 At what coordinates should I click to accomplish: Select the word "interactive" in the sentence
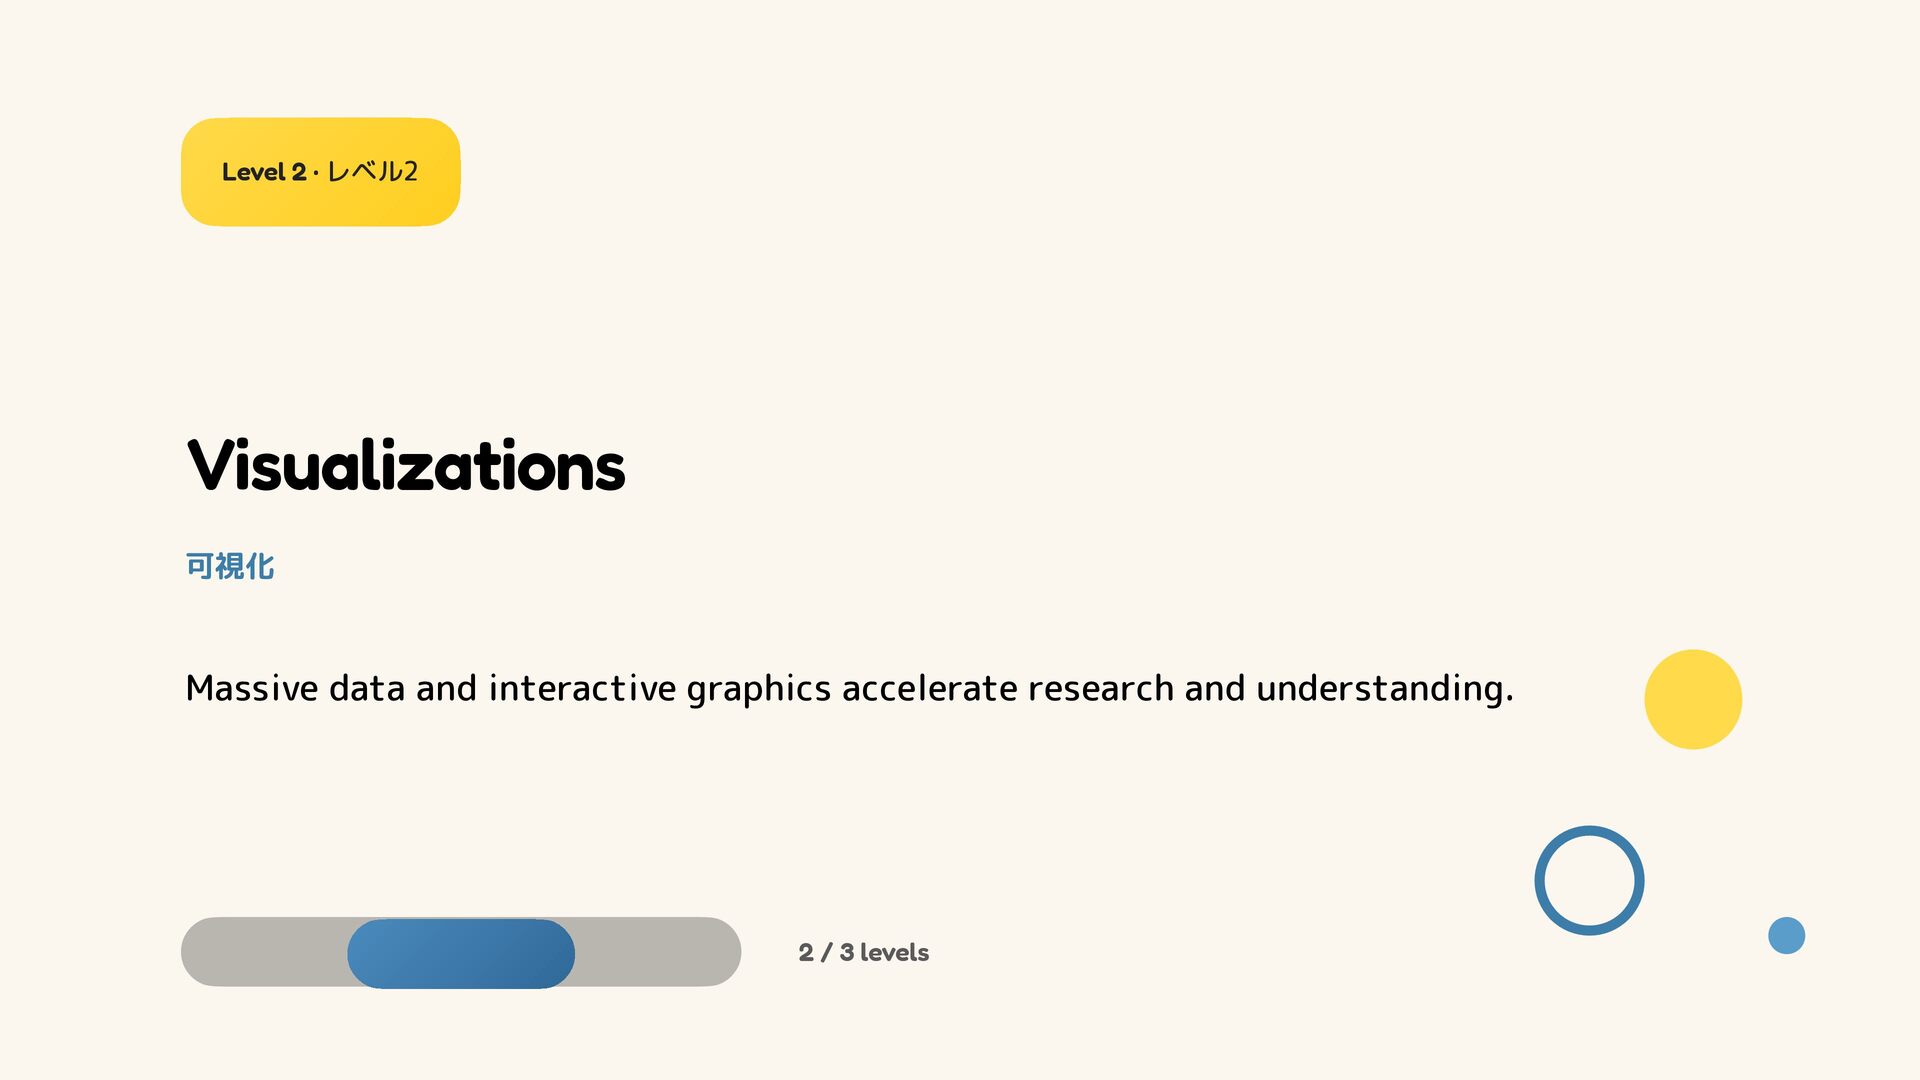(582, 688)
